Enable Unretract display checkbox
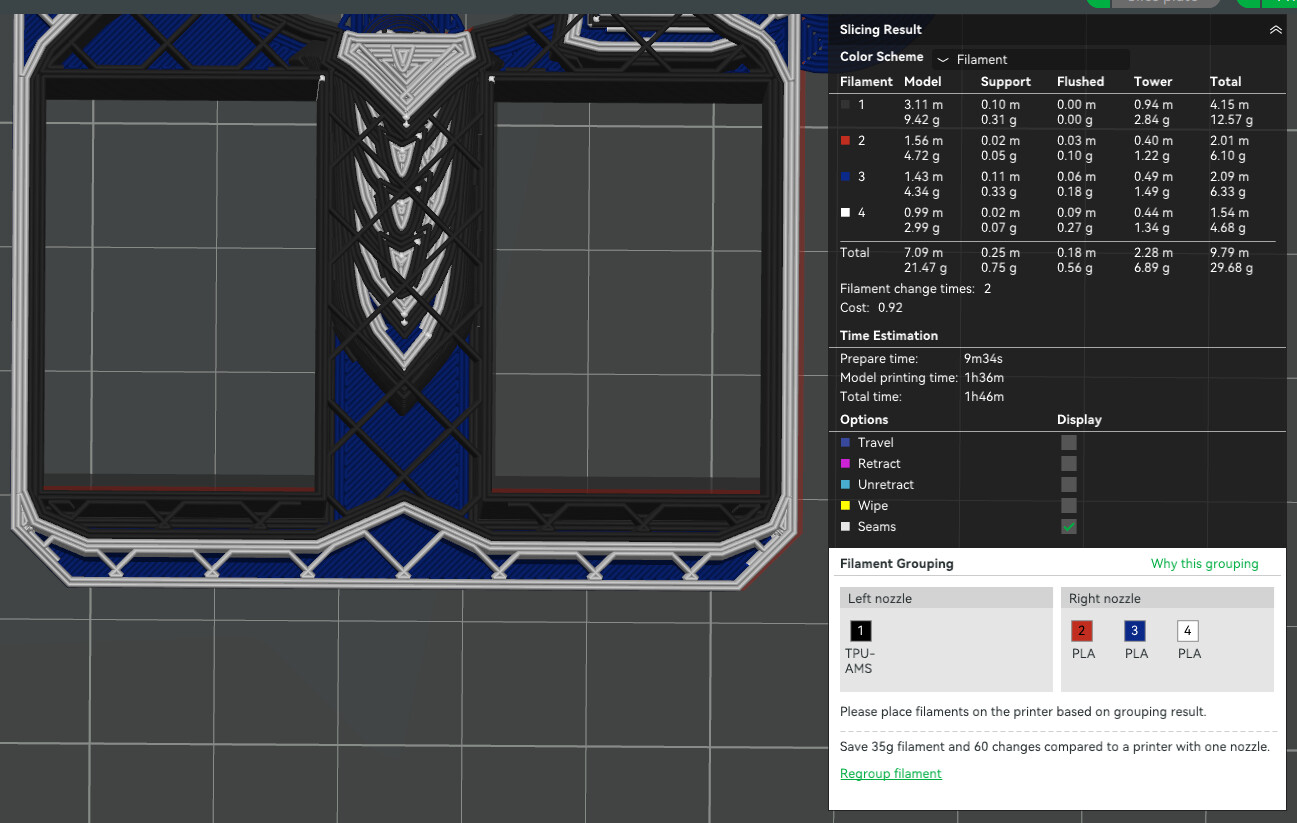1297x823 pixels. tap(1069, 484)
